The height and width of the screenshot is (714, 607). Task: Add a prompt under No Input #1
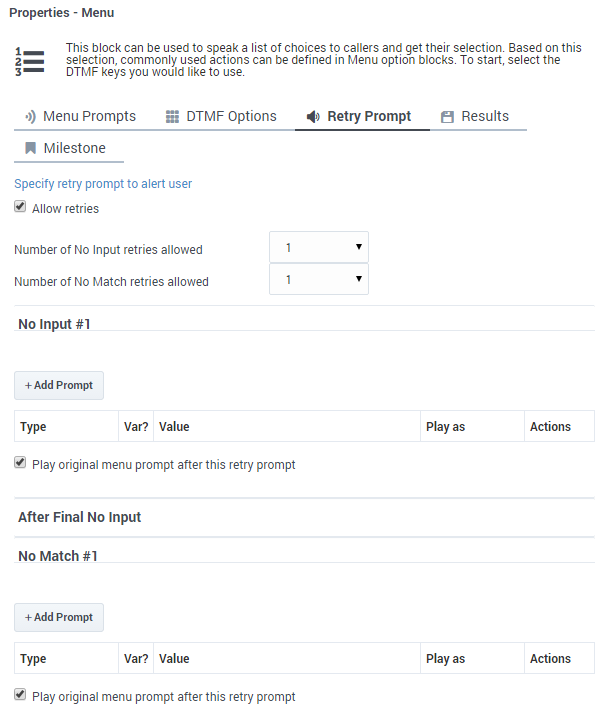pyautogui.click(x=59, y=385)
